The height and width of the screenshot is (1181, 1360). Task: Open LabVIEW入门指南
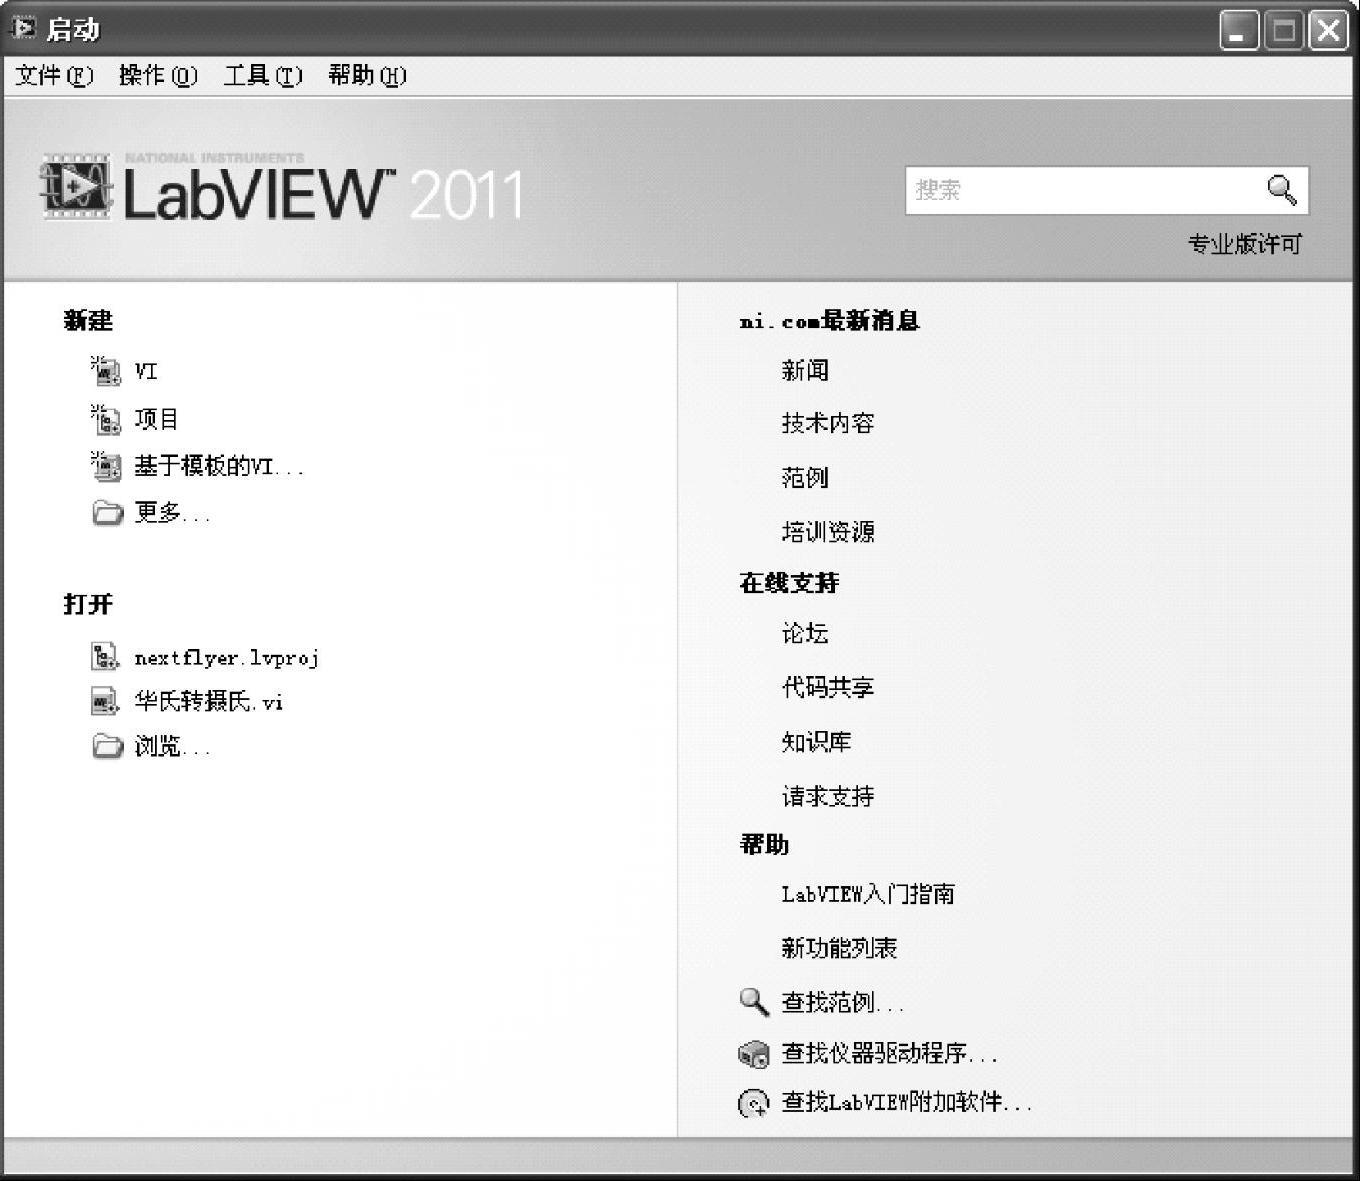tap(868, 894)
